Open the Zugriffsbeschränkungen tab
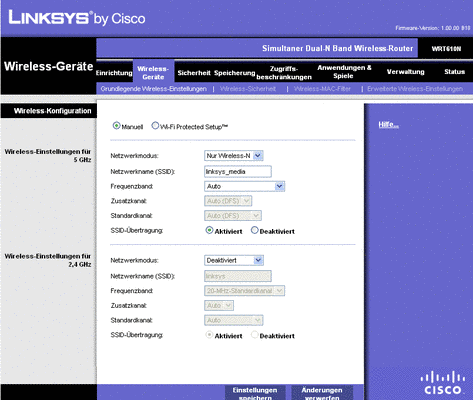The image size is (473, 400). pos(284,73)
